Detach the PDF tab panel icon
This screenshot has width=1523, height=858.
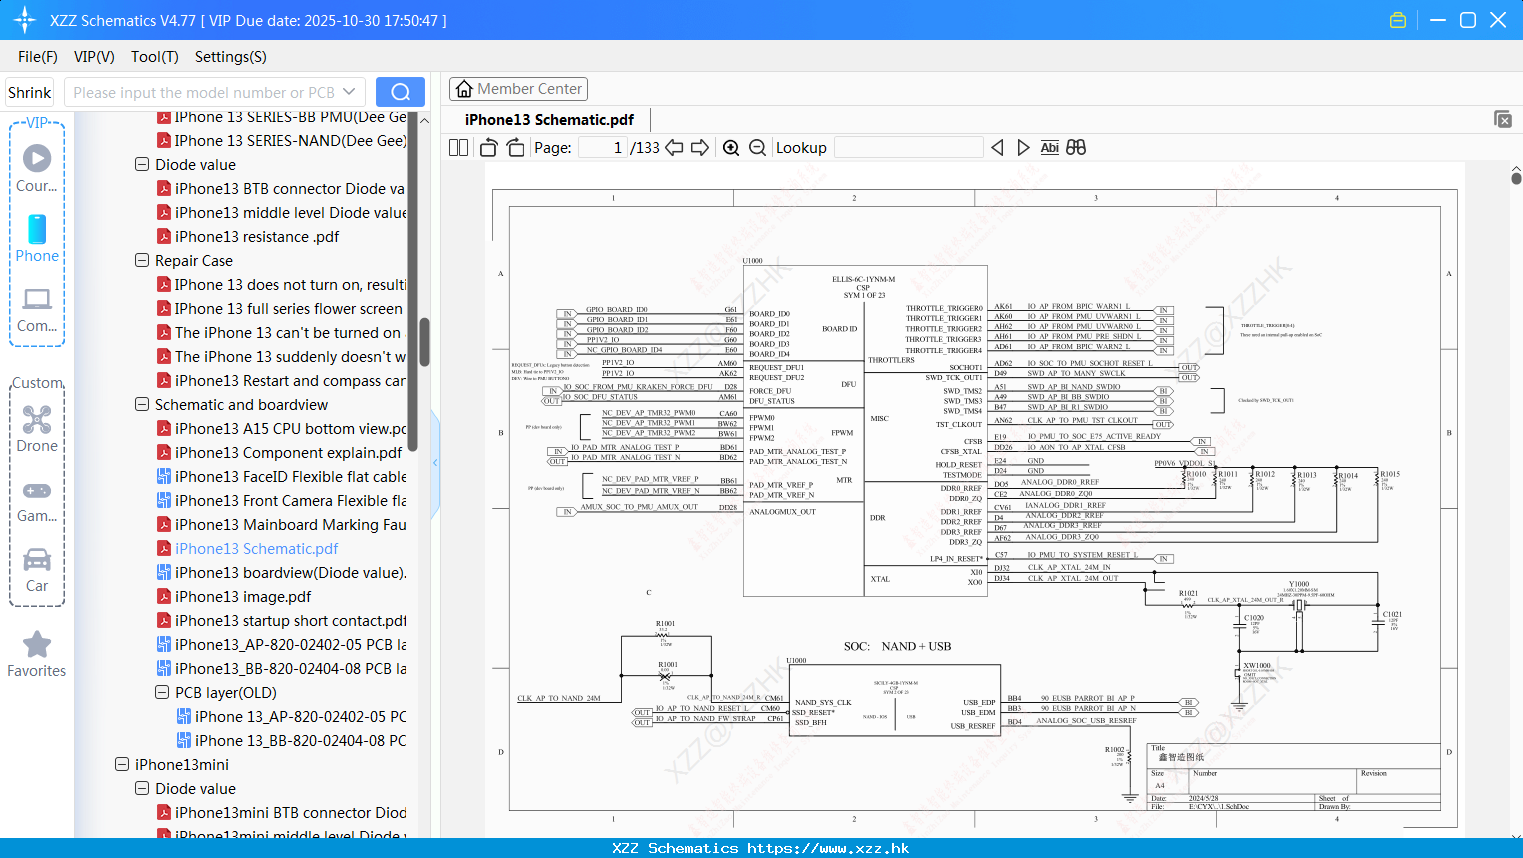click(x=1503, y=119)
